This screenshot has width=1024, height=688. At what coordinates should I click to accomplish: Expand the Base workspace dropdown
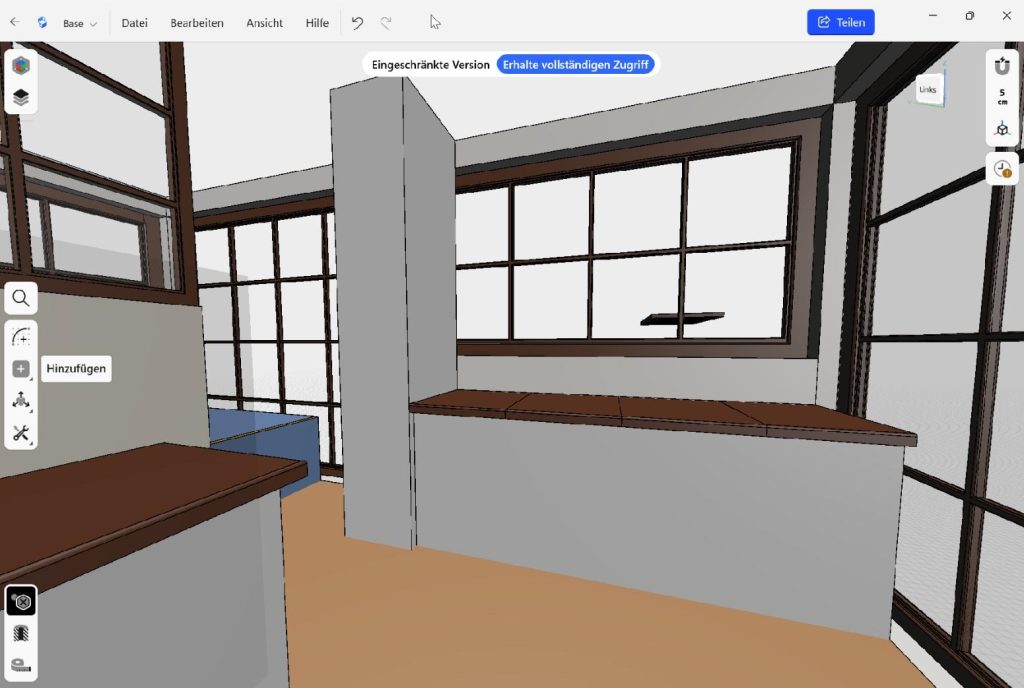[80, 23]
